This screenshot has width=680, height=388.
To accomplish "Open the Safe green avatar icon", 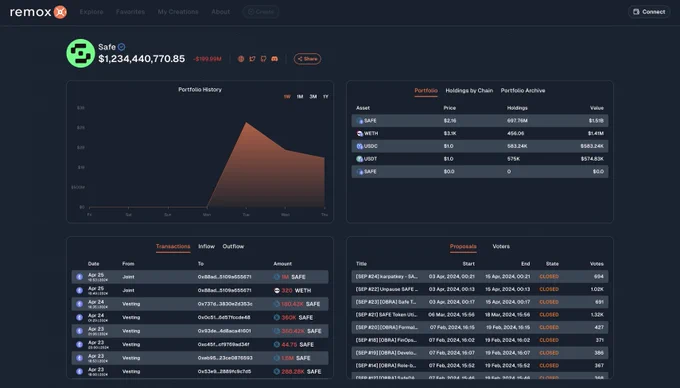I will 81,53.
